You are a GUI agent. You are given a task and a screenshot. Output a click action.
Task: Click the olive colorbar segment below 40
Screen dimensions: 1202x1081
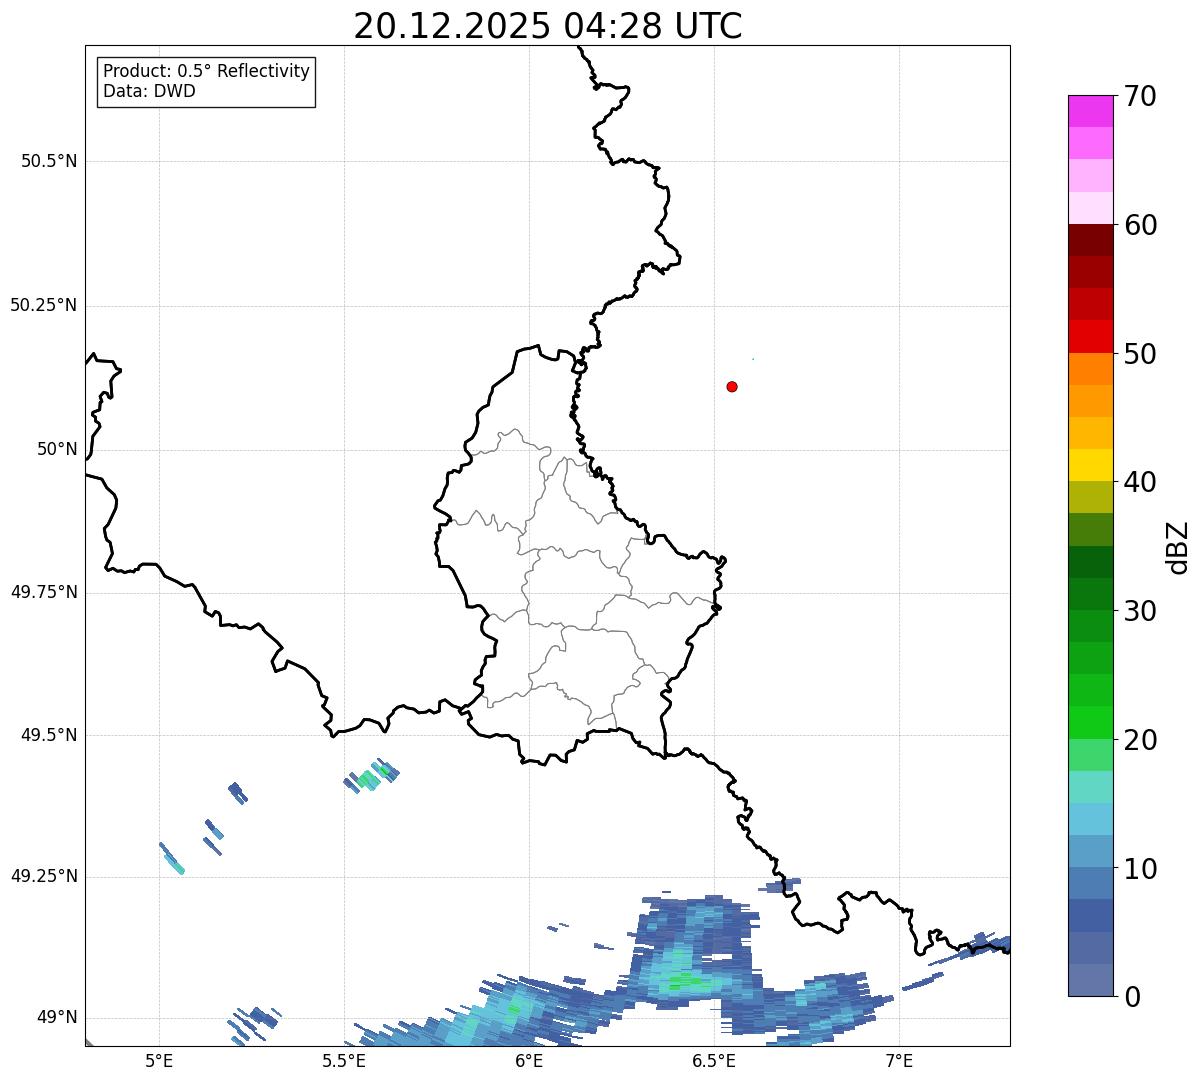(x=1090, y=497)
